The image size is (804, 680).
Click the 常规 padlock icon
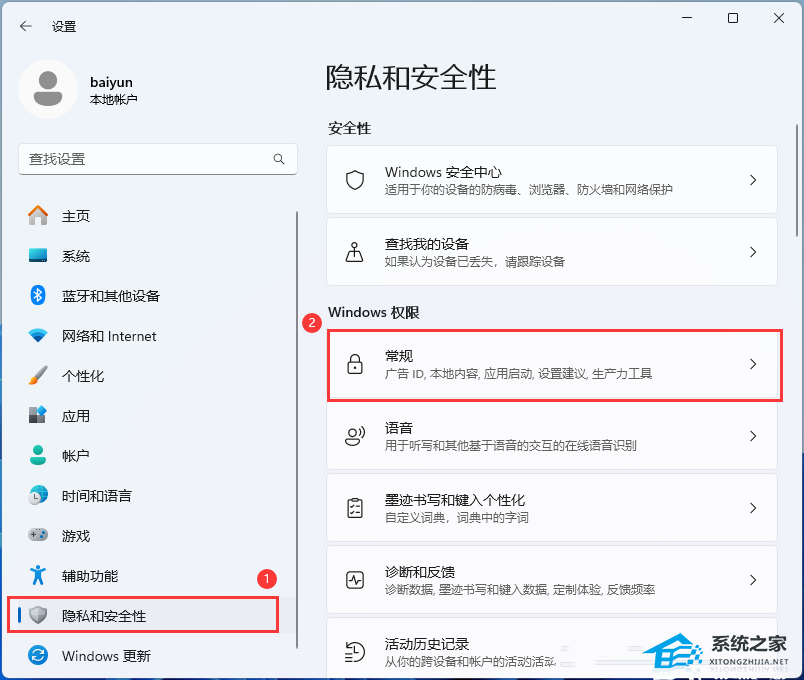tap(355, 364)
